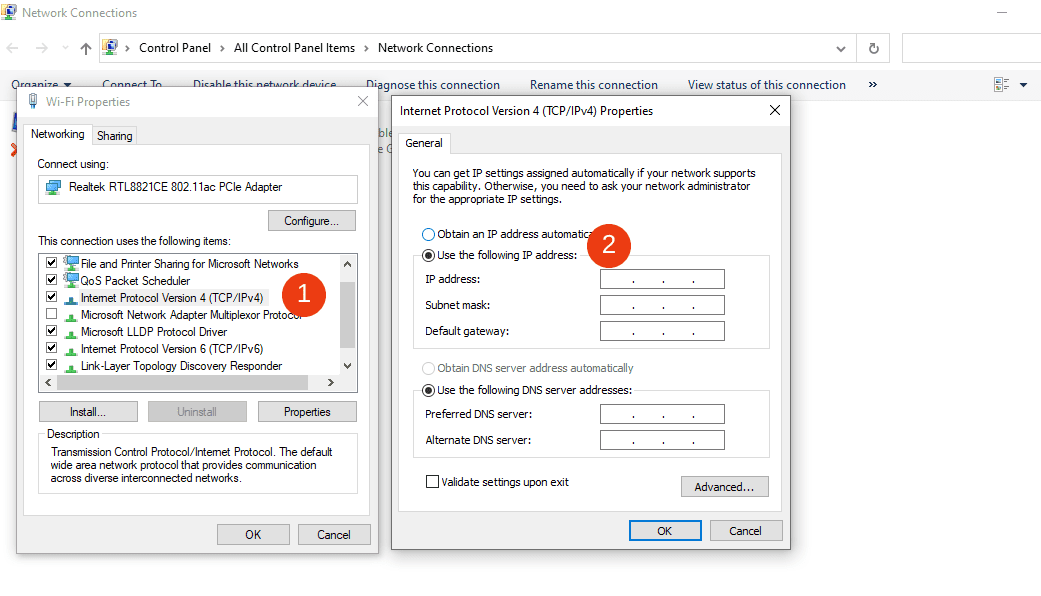Select Obtain an IP address automatically
This screenshot has width=1041, height=596.
point(429,233)
